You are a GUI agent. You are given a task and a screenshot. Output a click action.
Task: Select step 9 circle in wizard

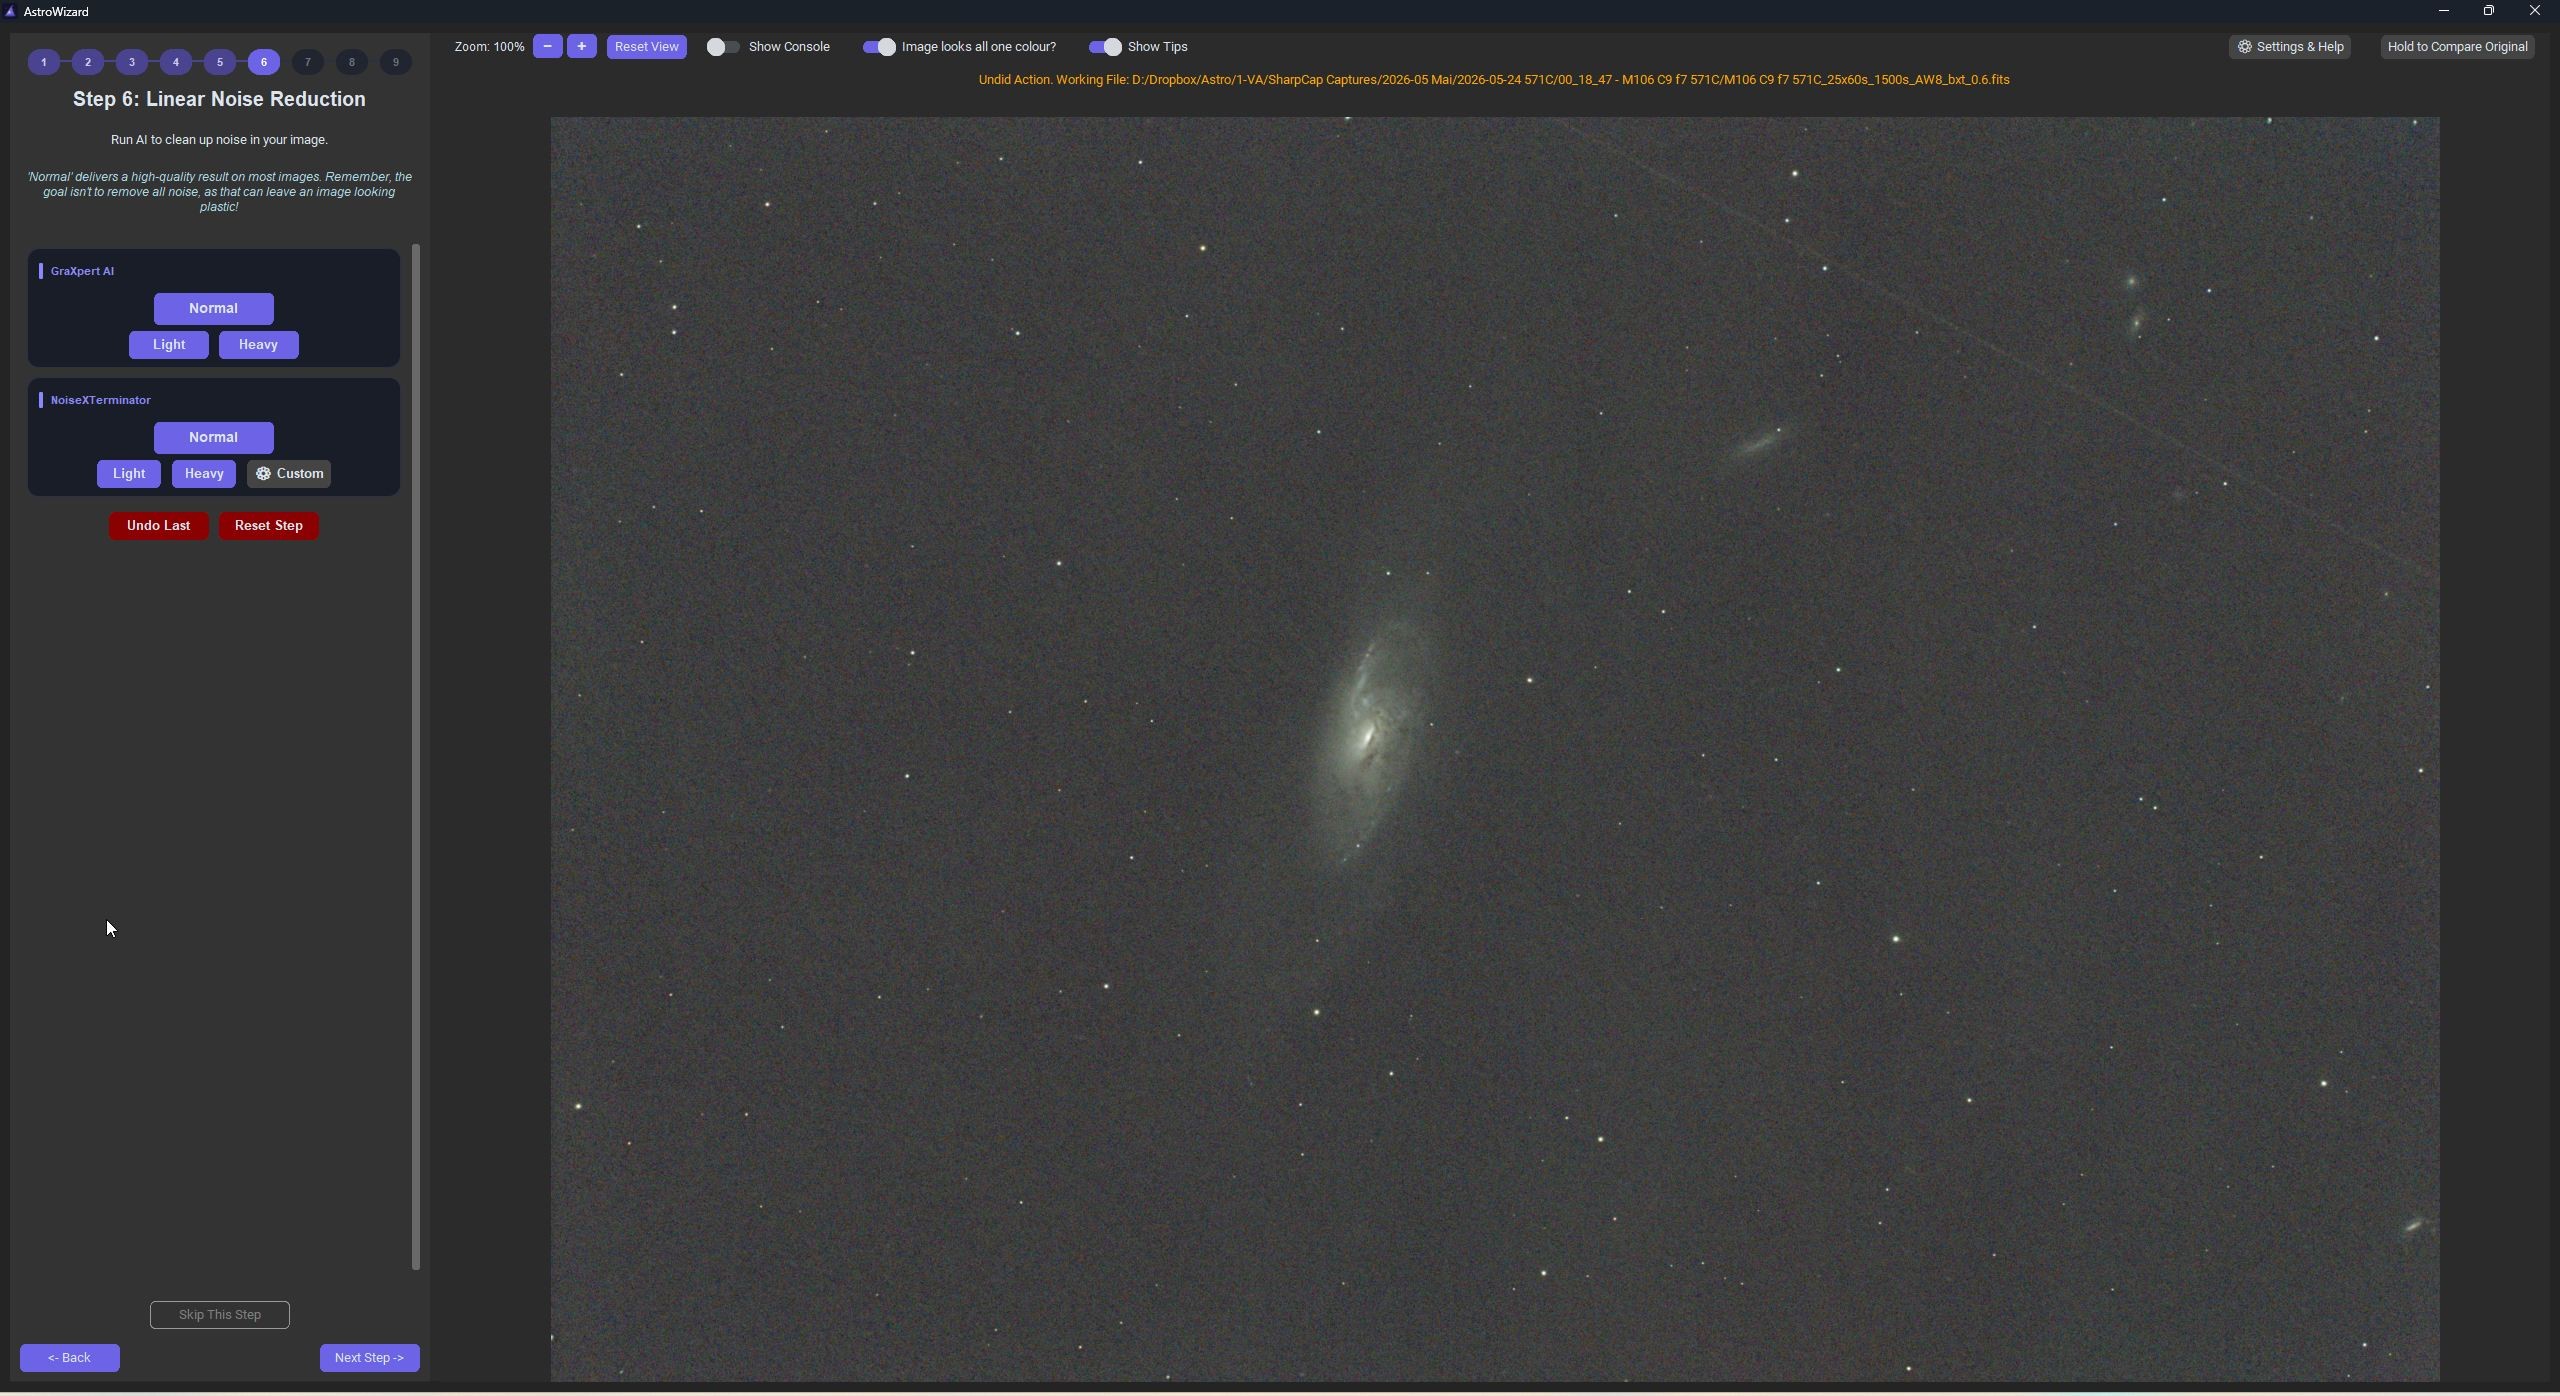pos(396,62)
